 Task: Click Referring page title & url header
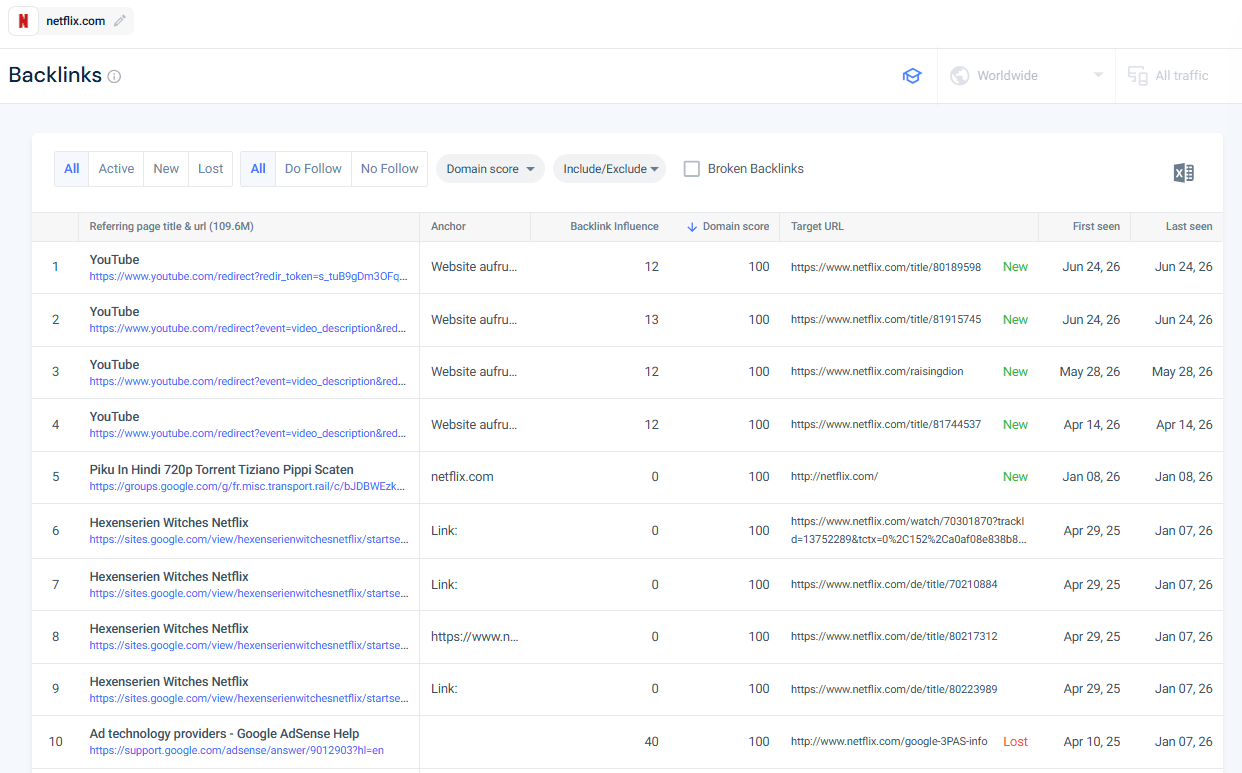171,227
